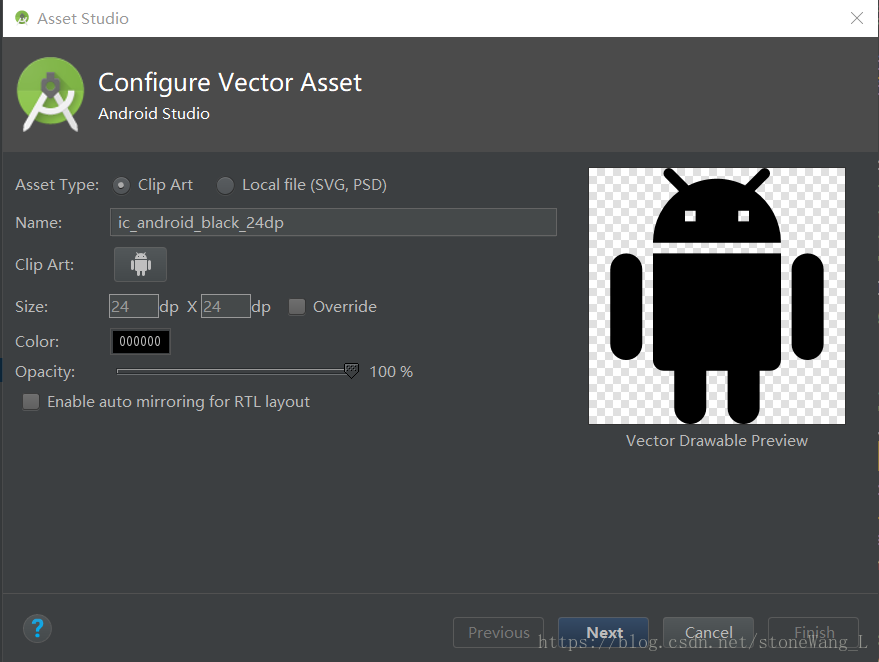Click the width size field 24
This screenshot has height=662, width=879.
[133, 307]
